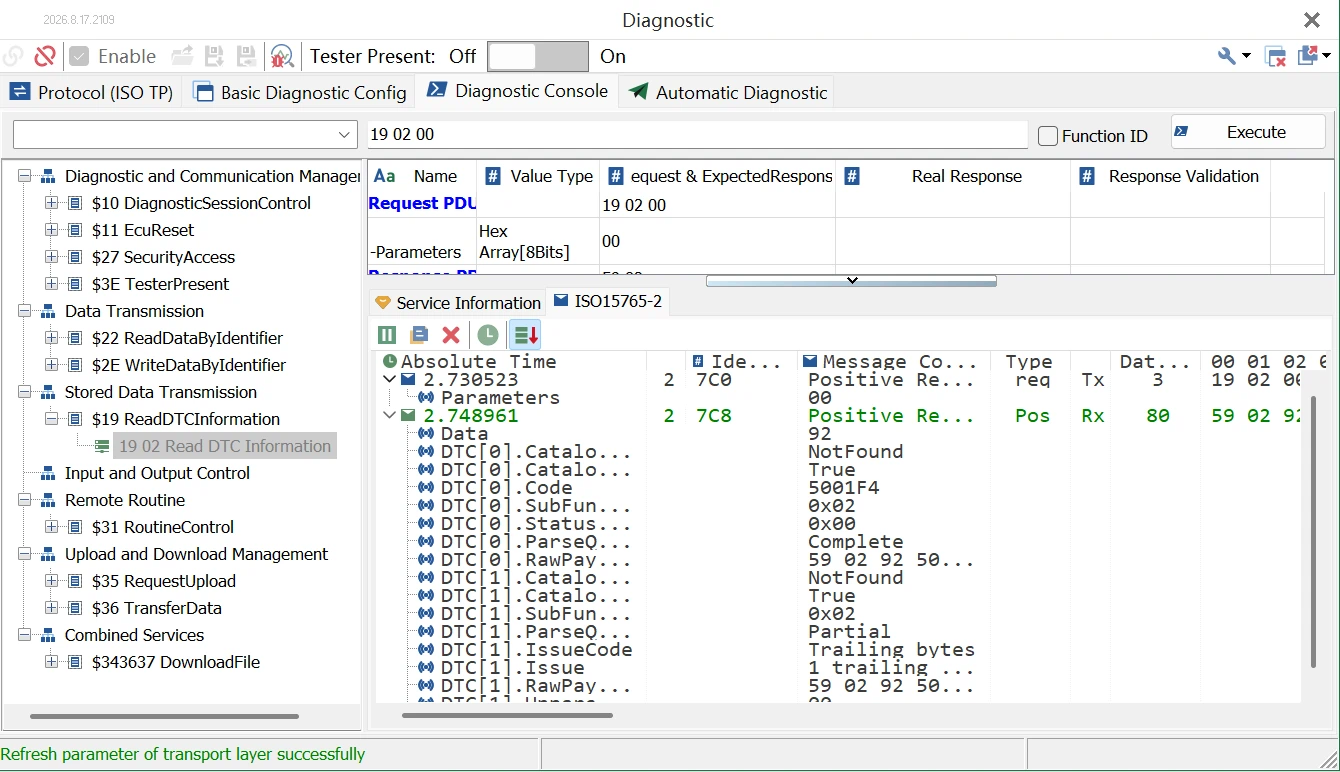Screen dimensions: 1340x772
Task: Click the signal icon next to DTC[0].Code
Action: point(426,487)
